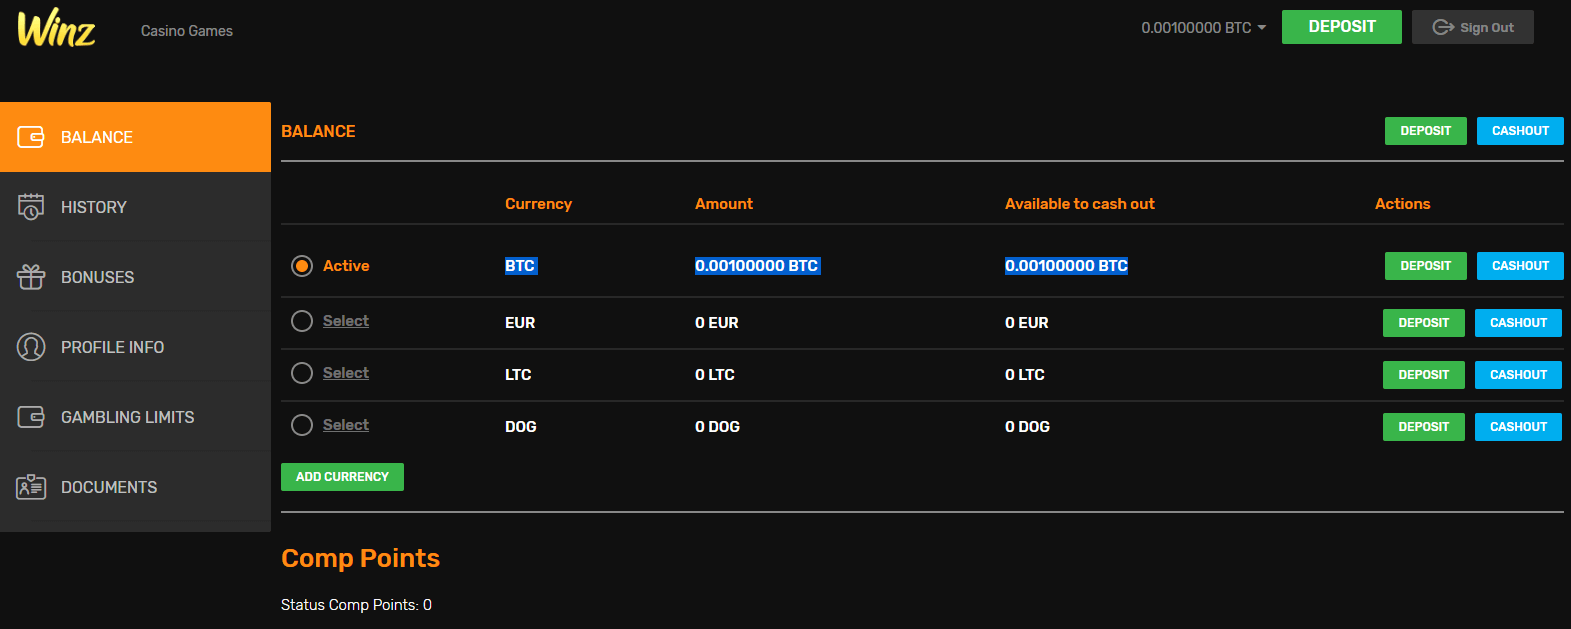Click the Status Comp Points: 0 text

[x=356, y=605]
